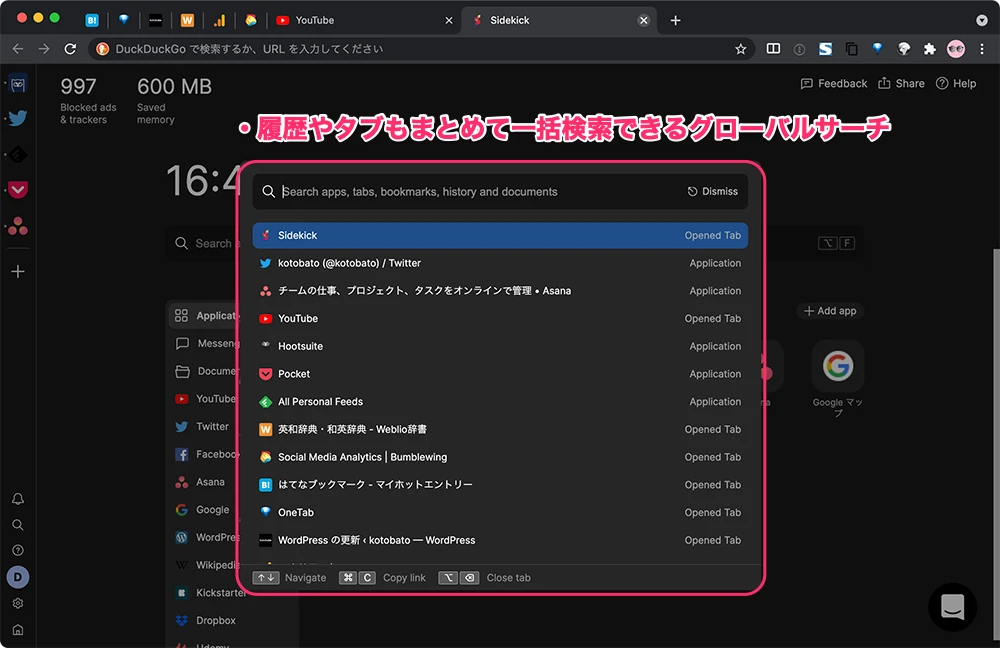Viewport: 1000px width, 648px height.
Task: Open the Pocket app in left sidebar
Action: click(x=18, y=189)
